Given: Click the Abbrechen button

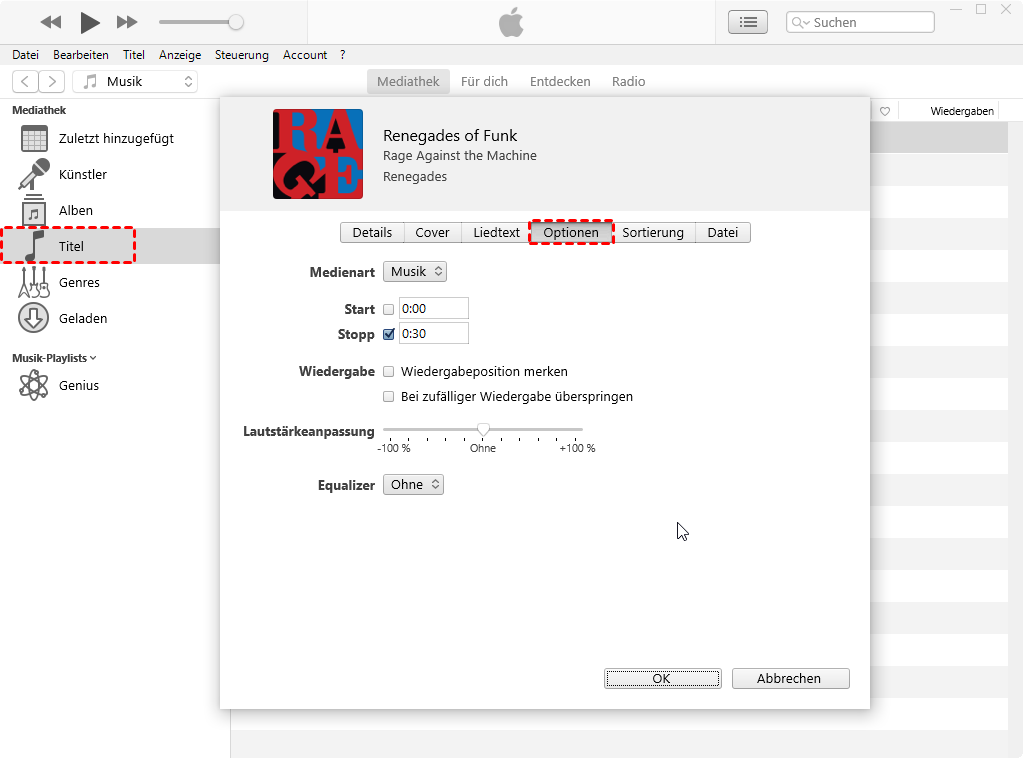Looking at the screenshot, I should 790,679.
